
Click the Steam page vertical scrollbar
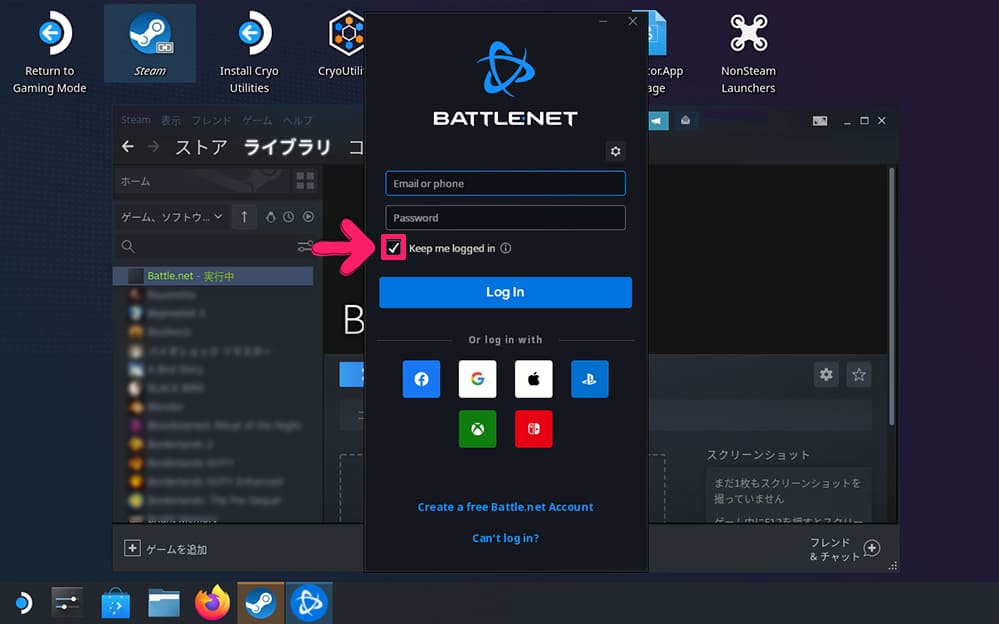point(891,296)
